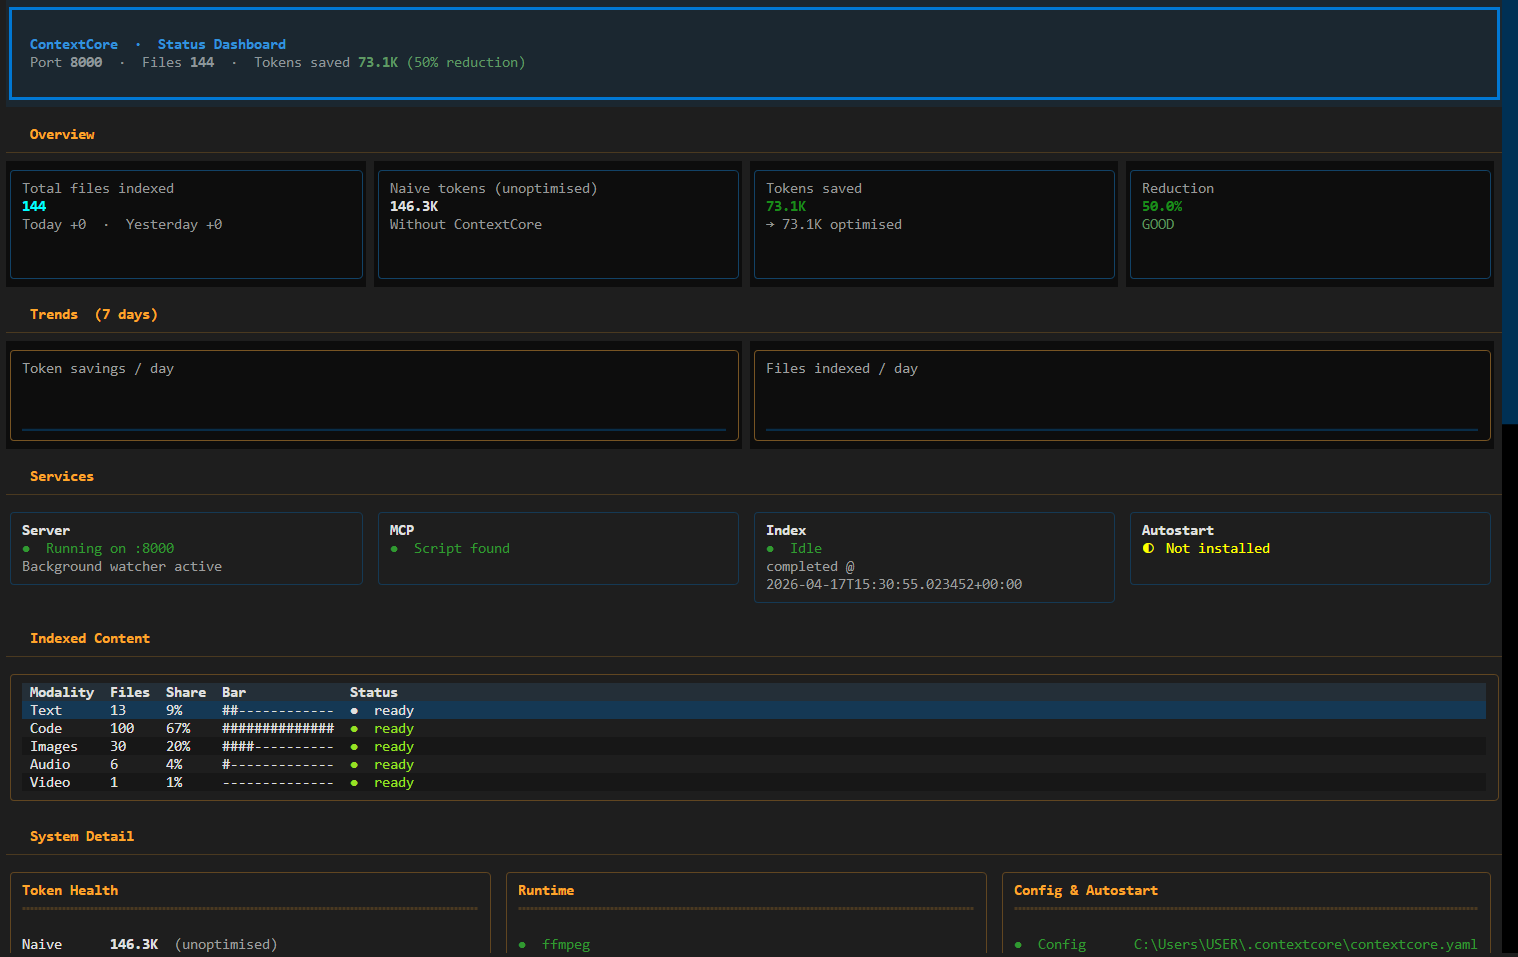Select the Services section heading
Image resolution: width=1518 pixels, height=957 pixels.
(62, 476)
